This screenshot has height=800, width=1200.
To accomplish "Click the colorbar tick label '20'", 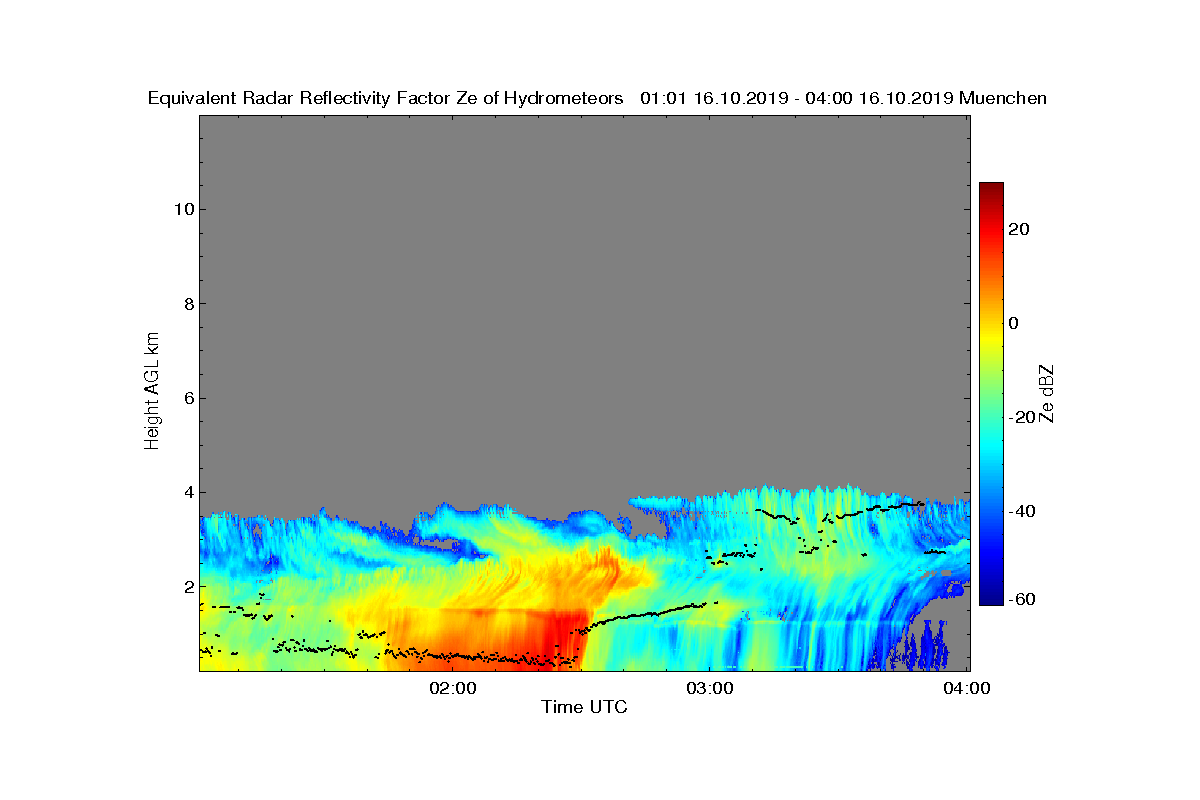I will [x=1020, y=229].
